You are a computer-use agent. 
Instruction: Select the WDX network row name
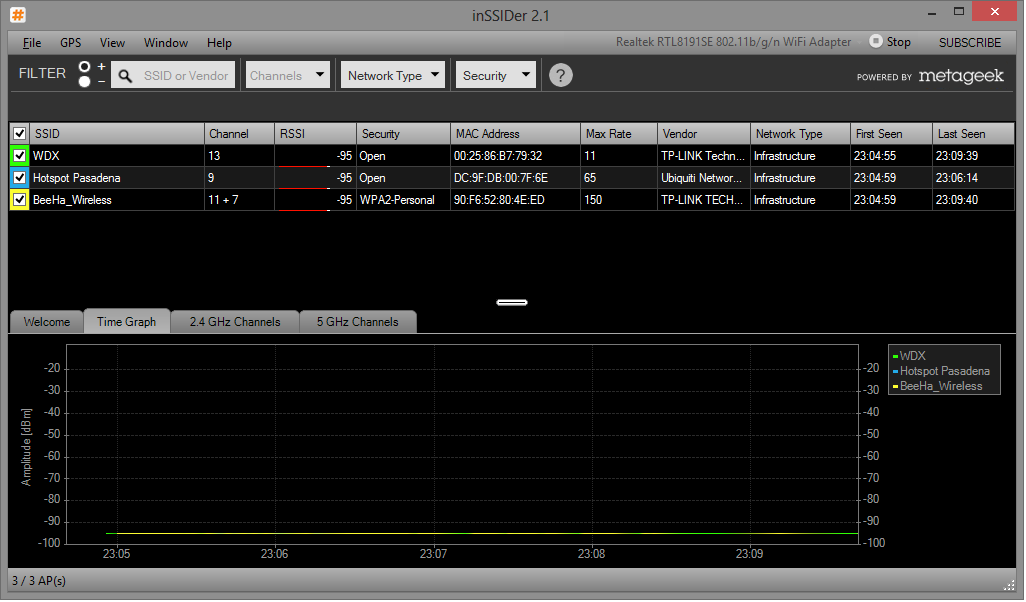tap(46, 156)
